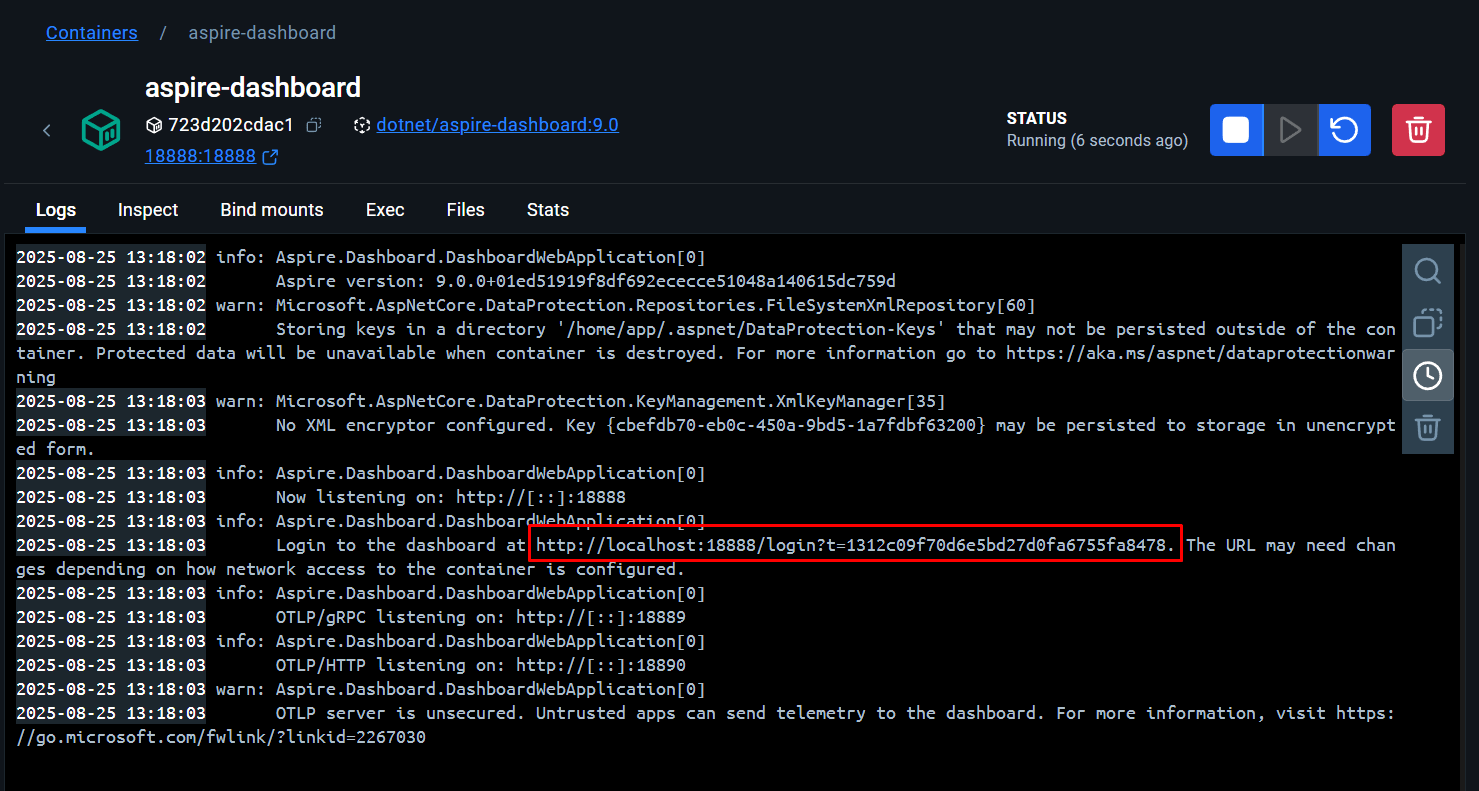Image resolution: width=1479 pixels, height=791 pixels.
Task: Copy the container ID 723d202cdac1
Action: (312, 124)
